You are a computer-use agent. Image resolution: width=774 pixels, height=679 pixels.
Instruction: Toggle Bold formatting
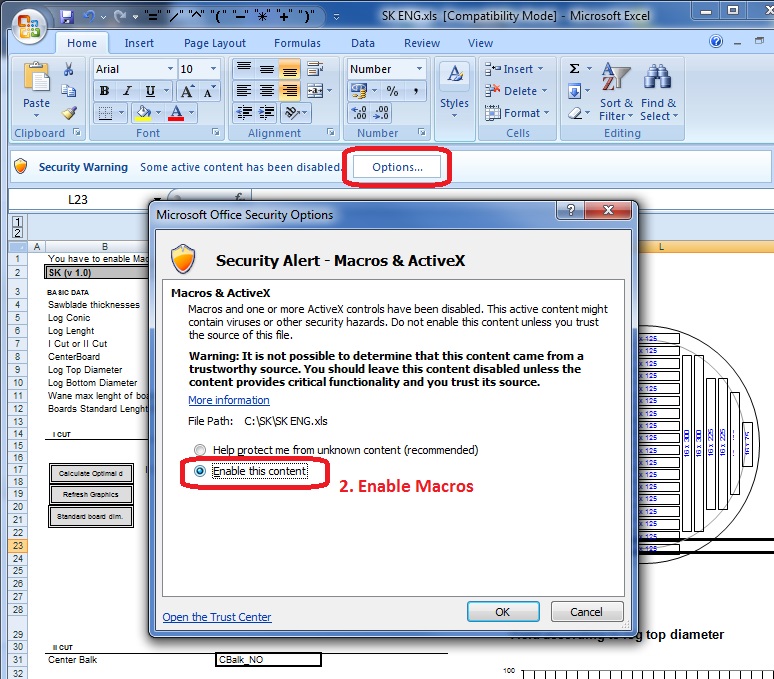[104, 91]
